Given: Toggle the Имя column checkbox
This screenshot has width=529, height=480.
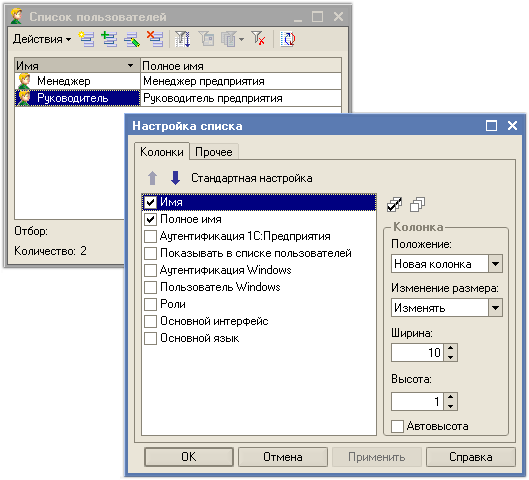Looking at the screenshot, I should (x=150, y=202).
